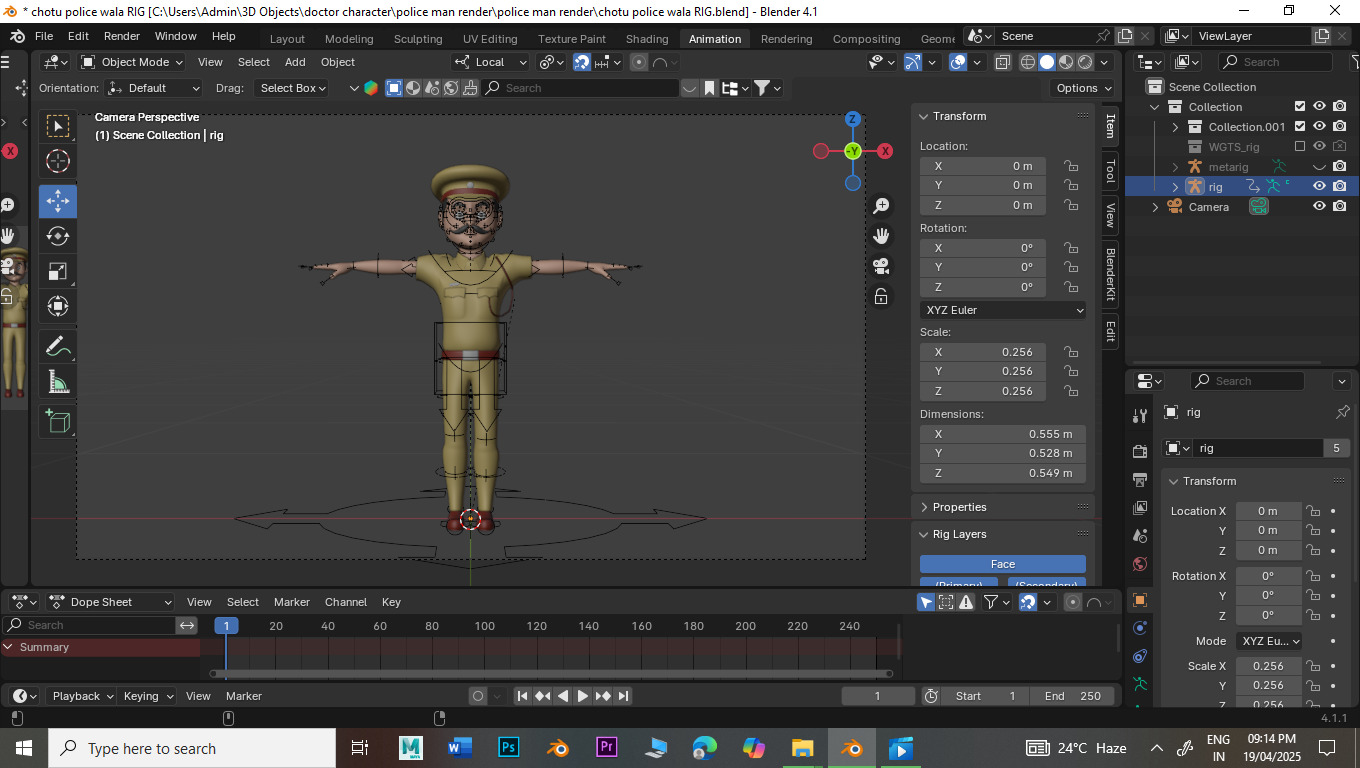Toggle X-ray display
This screenshot has width=1360, height=768.
[x=1002, y=62]
